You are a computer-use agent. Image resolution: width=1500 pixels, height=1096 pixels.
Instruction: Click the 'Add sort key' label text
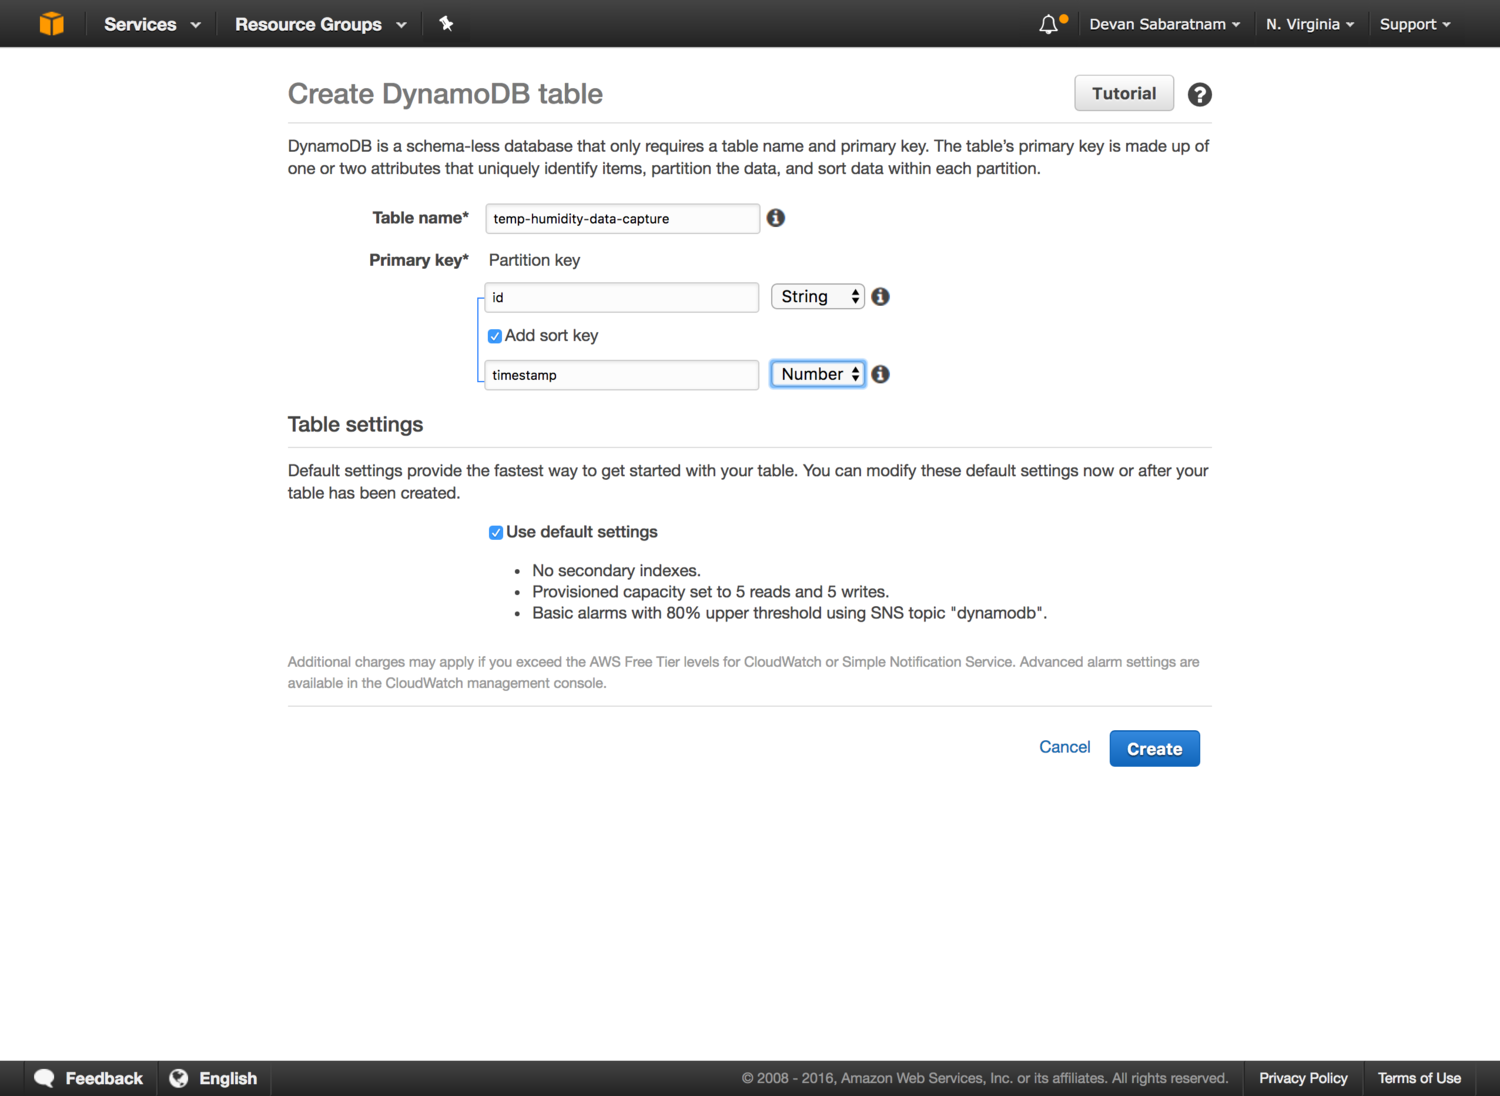(x=551, y=336)
